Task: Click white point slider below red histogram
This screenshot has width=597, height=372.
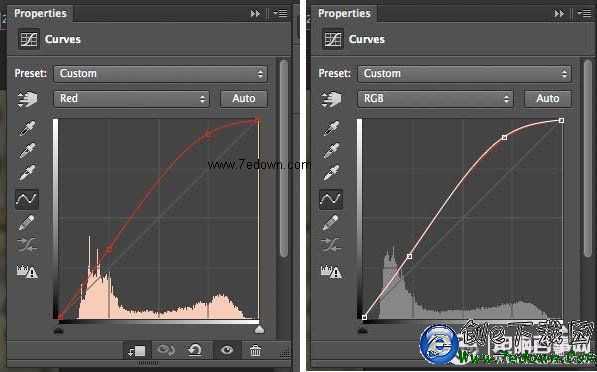Action: click(x=259, y=329)
